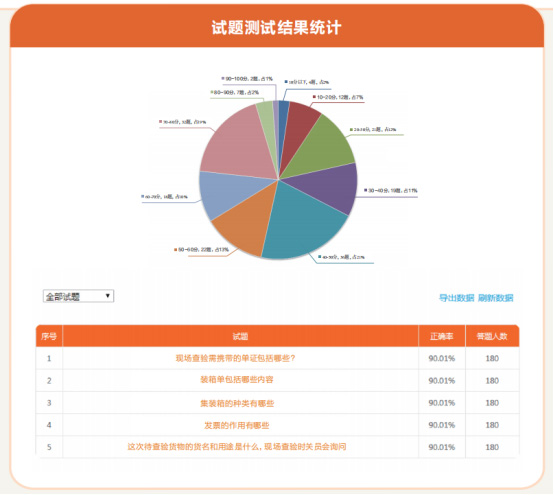Open question 集装箱的种类有哪些
554x495 pixels.
coord(237,403)
